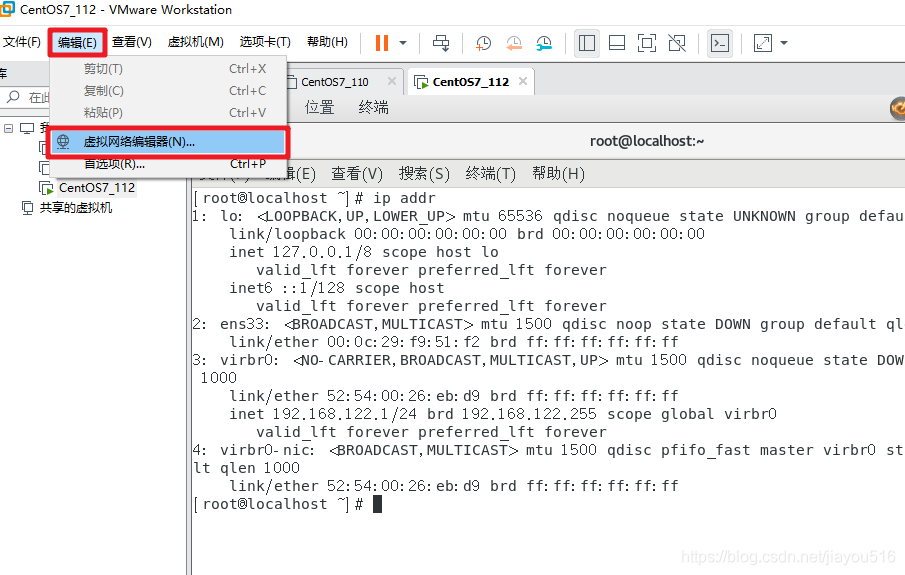The image size is (905, 575).
Task: Close the CentOS7_110 tab
Action: pos(392,81)
